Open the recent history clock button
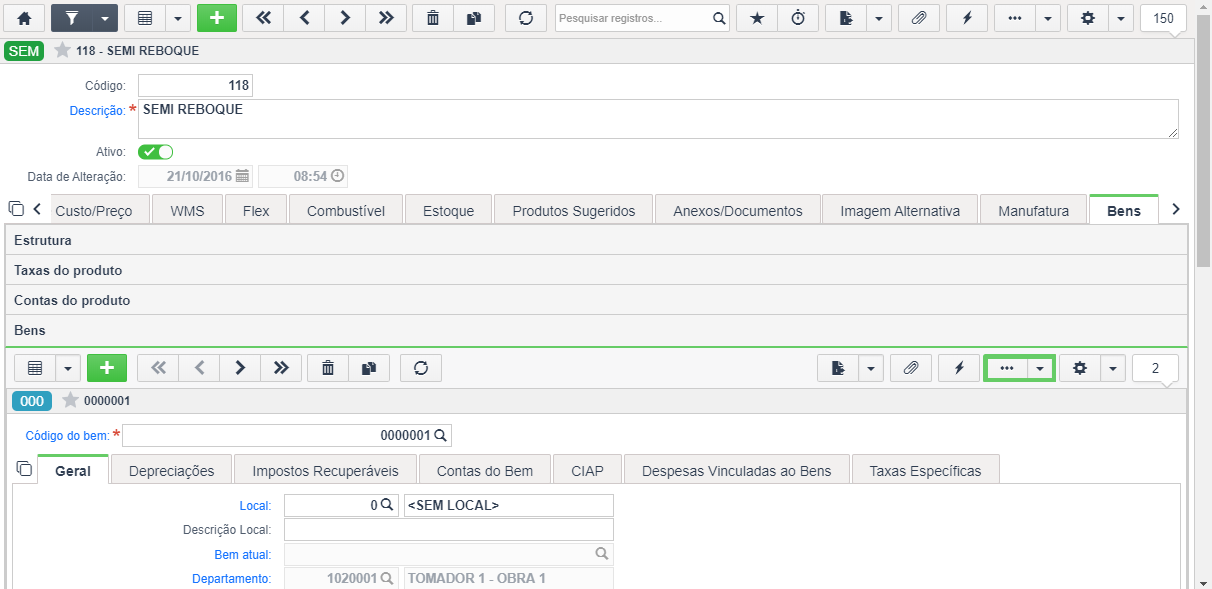Viewport: 1212px width, 589px height. [x=797, y=18]
